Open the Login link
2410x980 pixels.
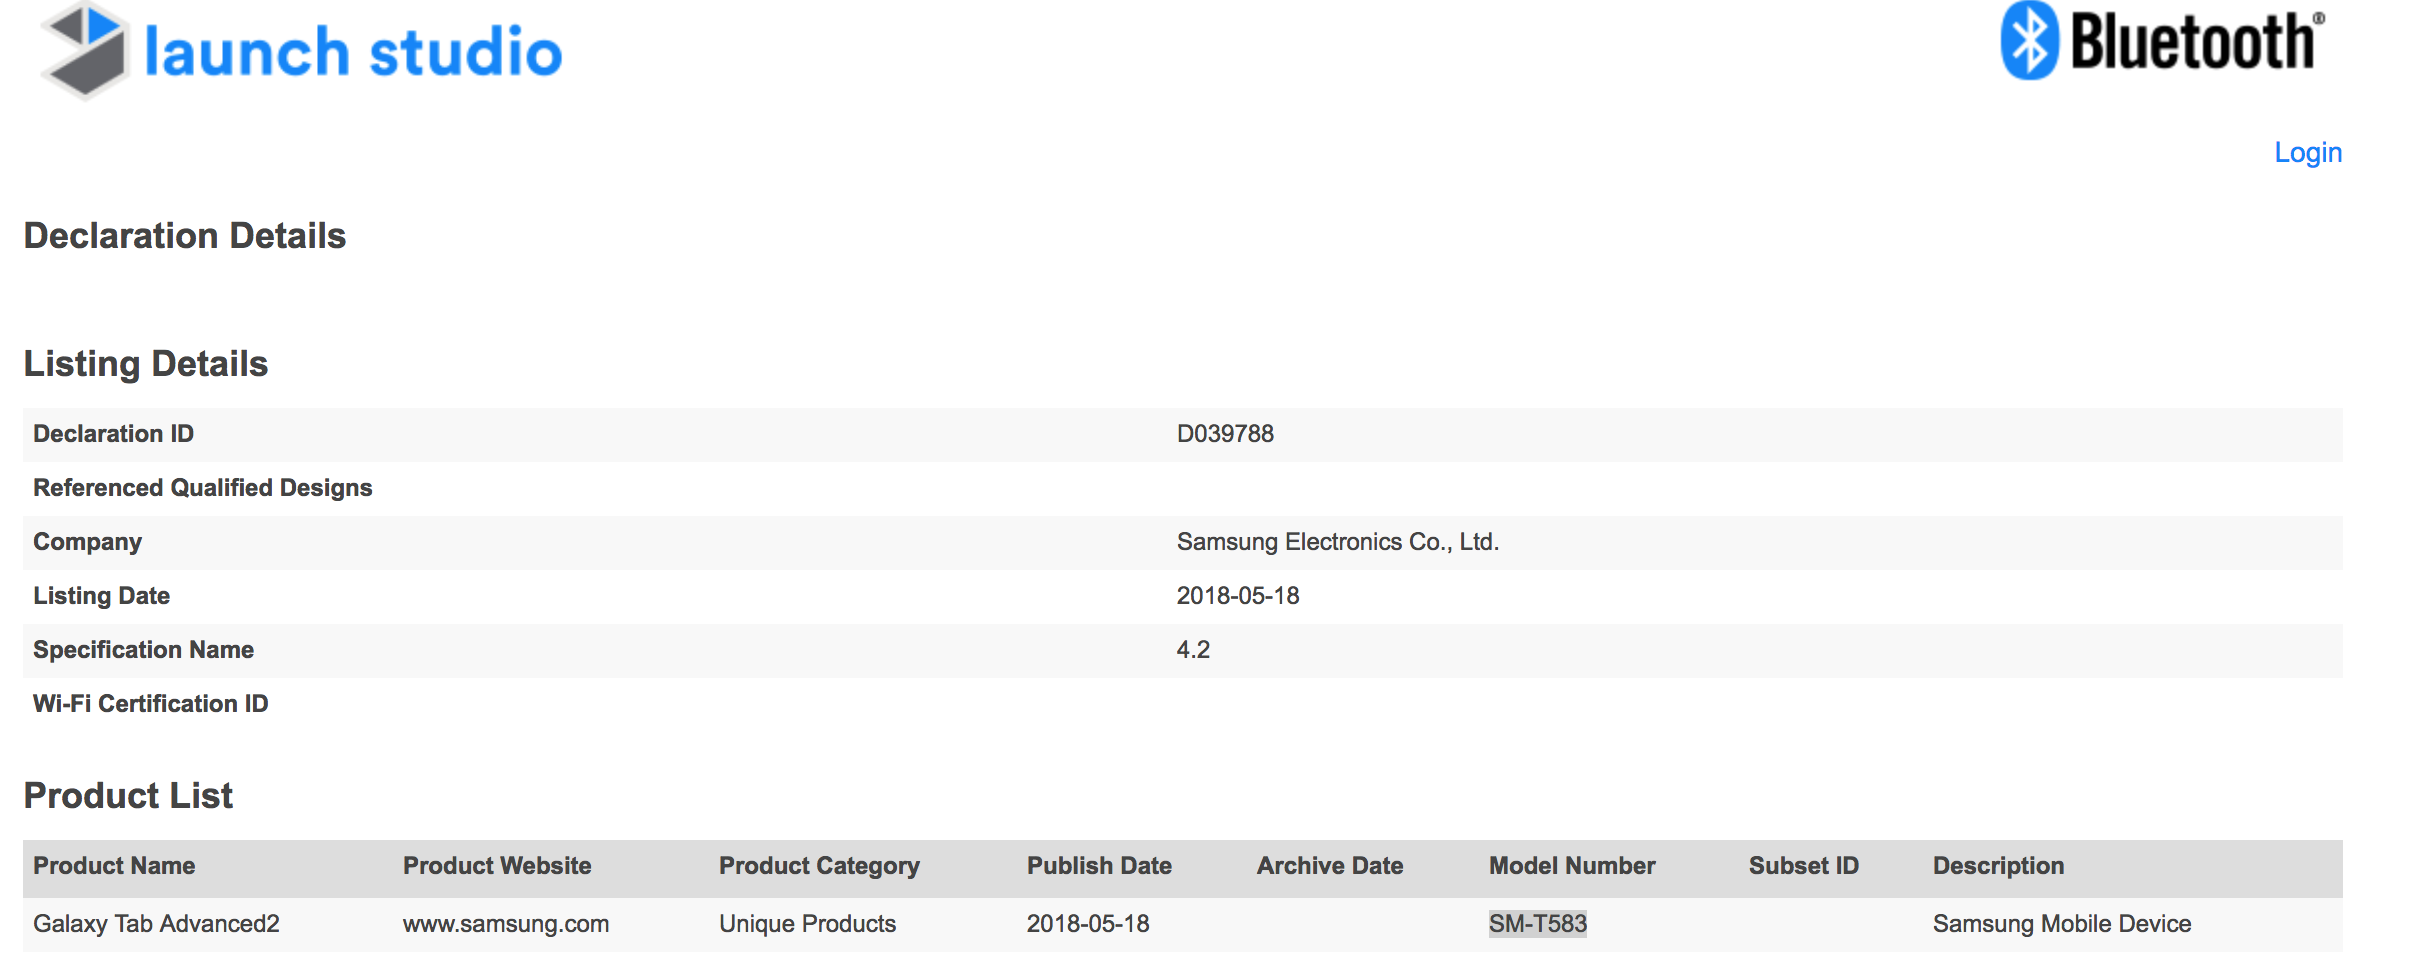click(2307, 152)
